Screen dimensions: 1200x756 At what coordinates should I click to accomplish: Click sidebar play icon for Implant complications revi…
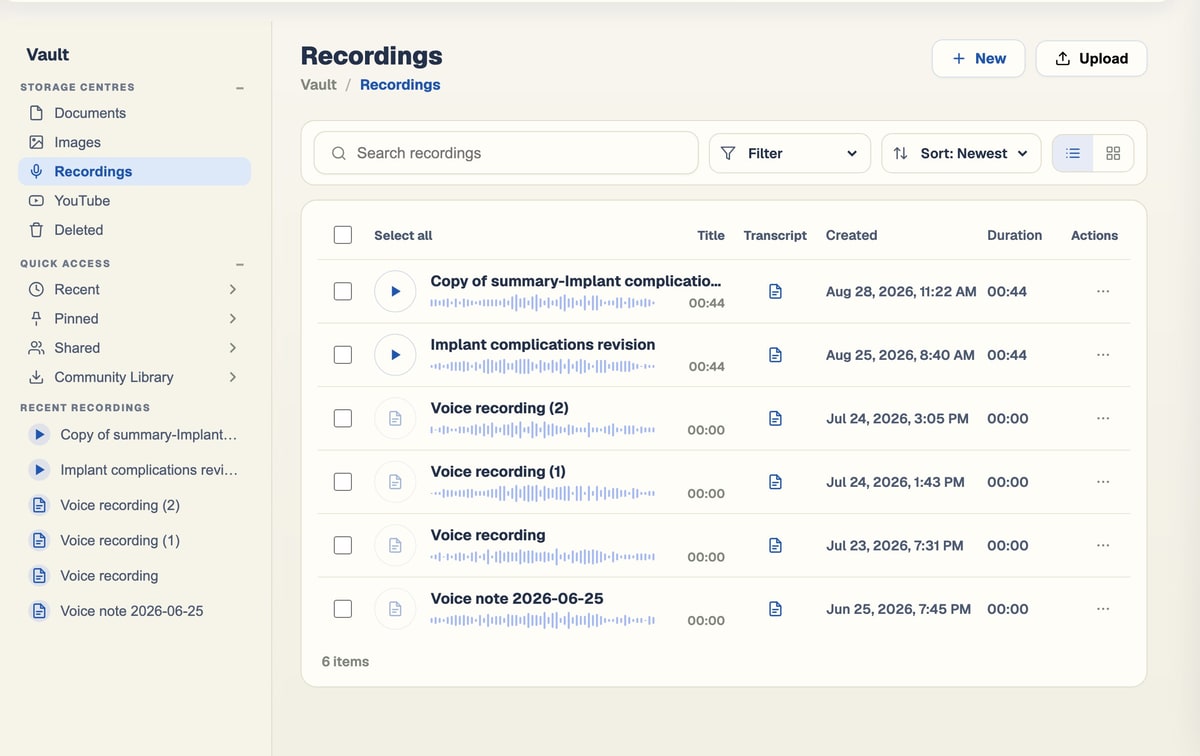coord(39,470)
